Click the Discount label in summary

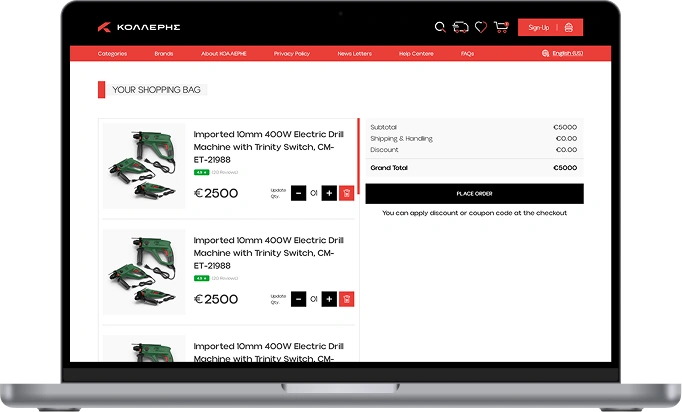point(384,150)
